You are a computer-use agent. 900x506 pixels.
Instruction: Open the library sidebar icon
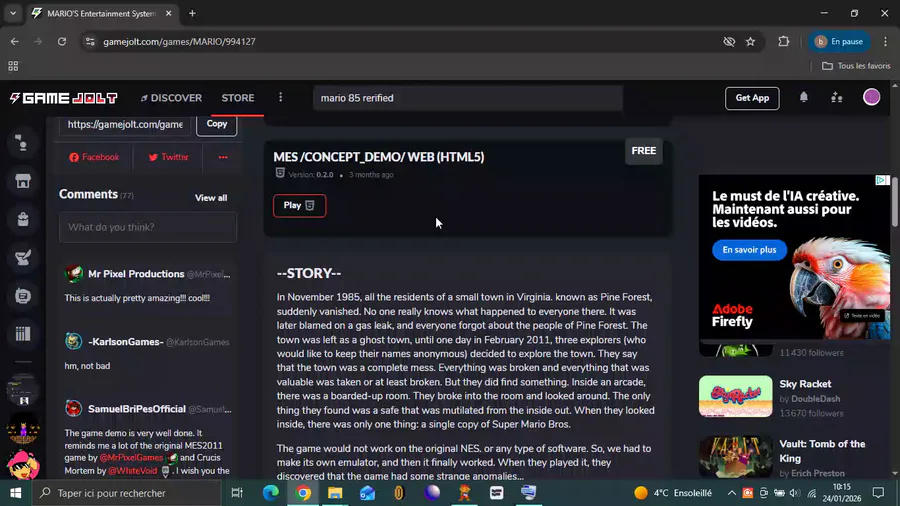tap(23, 334)
